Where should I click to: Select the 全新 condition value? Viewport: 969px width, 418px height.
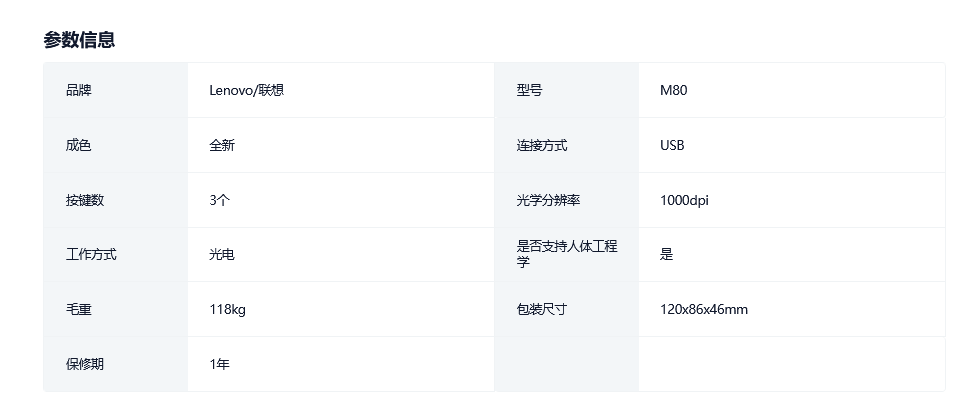point(222,145)
